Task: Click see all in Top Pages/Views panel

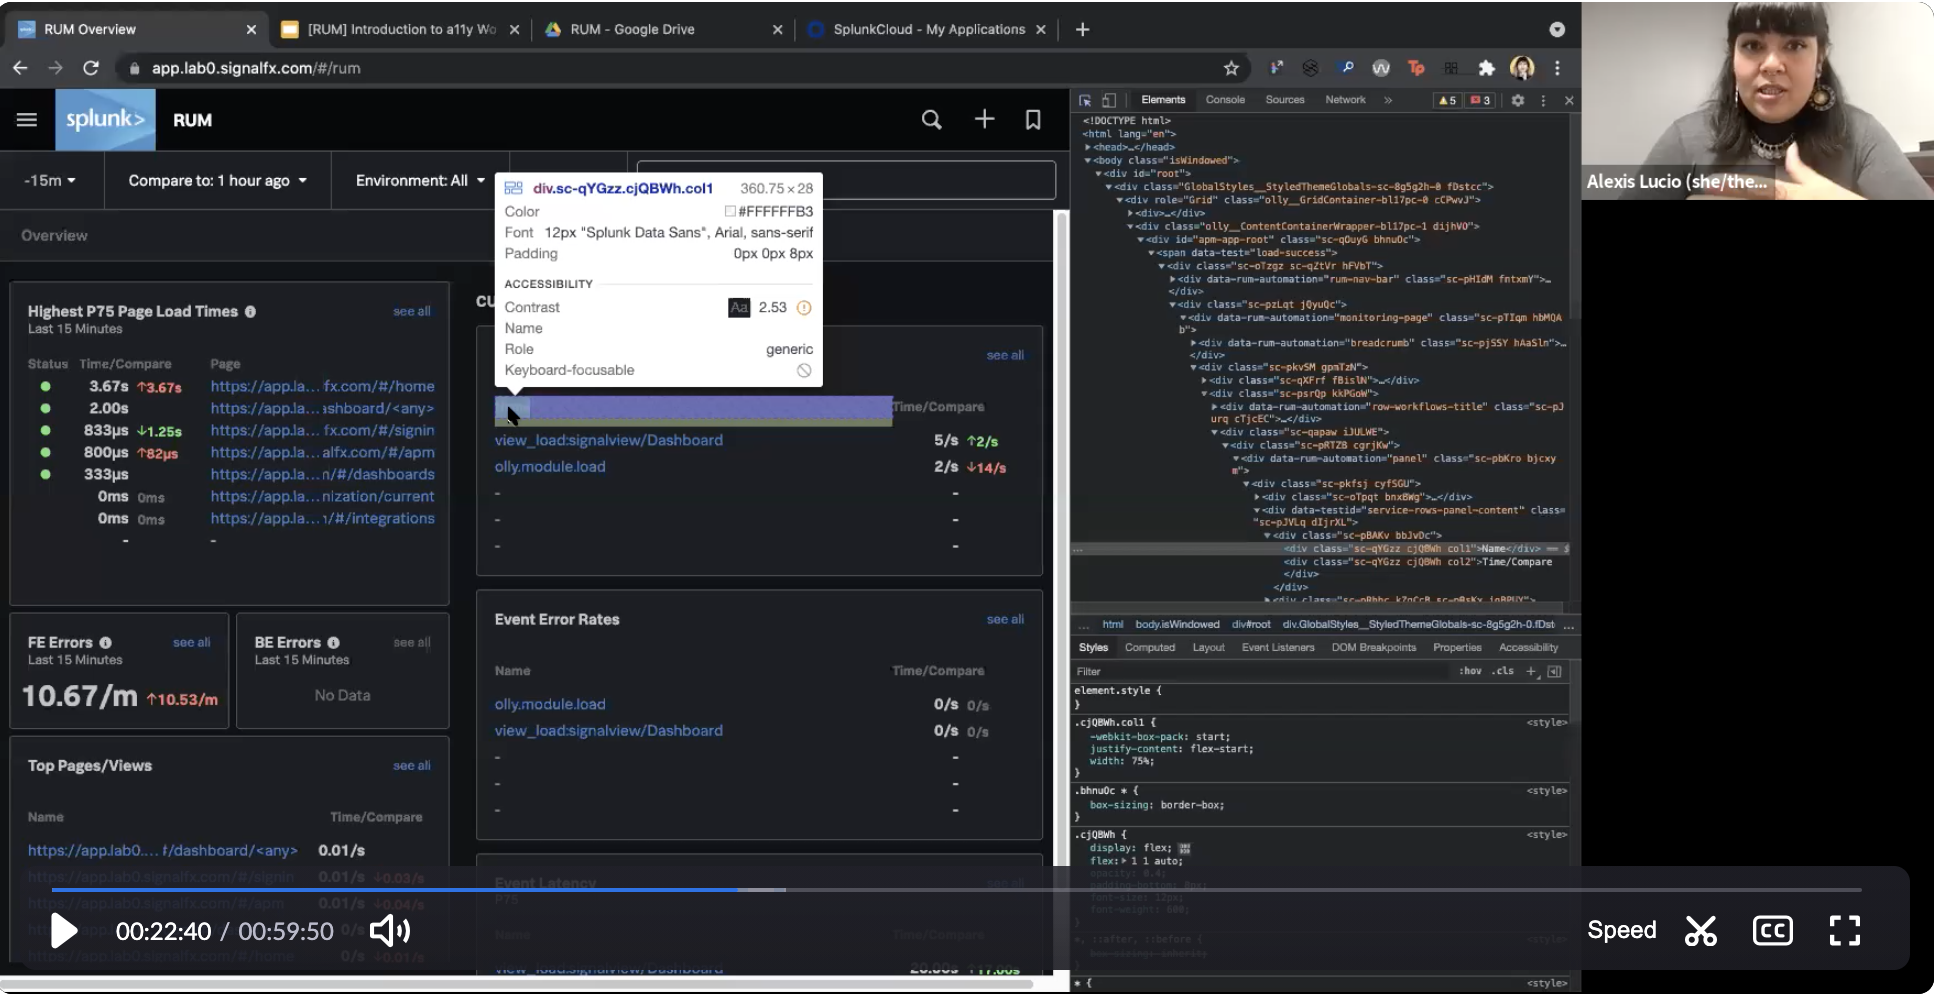Action: click(411, 765)
